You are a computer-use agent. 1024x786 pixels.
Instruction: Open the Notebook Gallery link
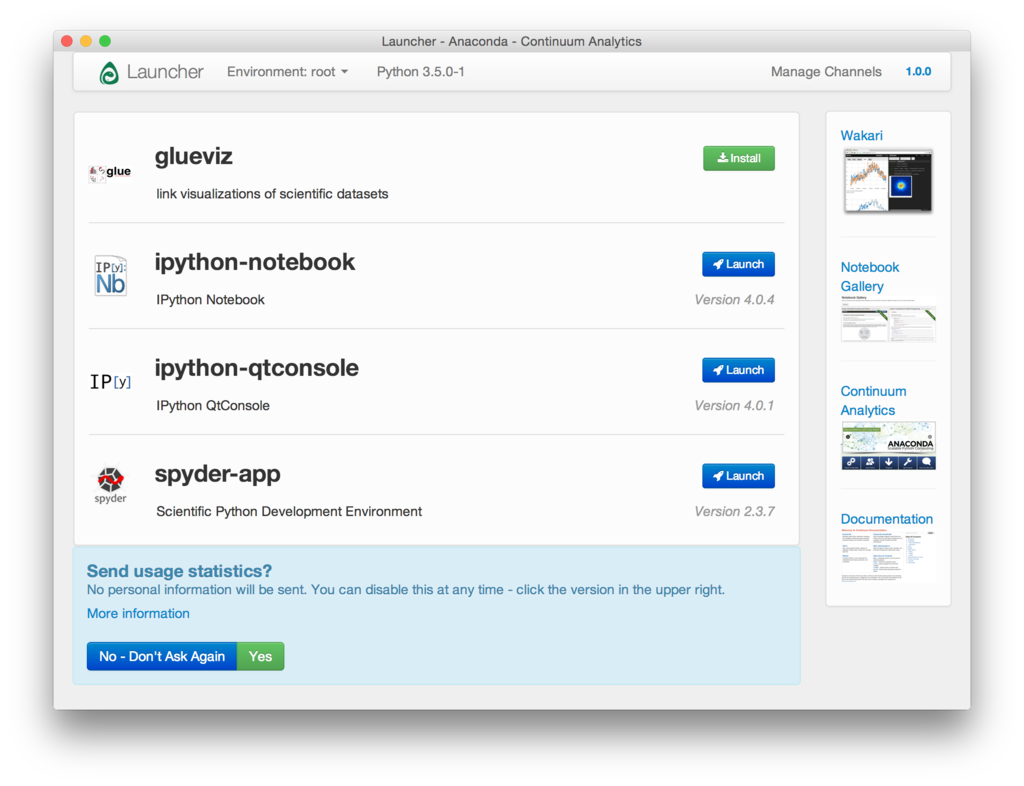click(x=869, y=277)
